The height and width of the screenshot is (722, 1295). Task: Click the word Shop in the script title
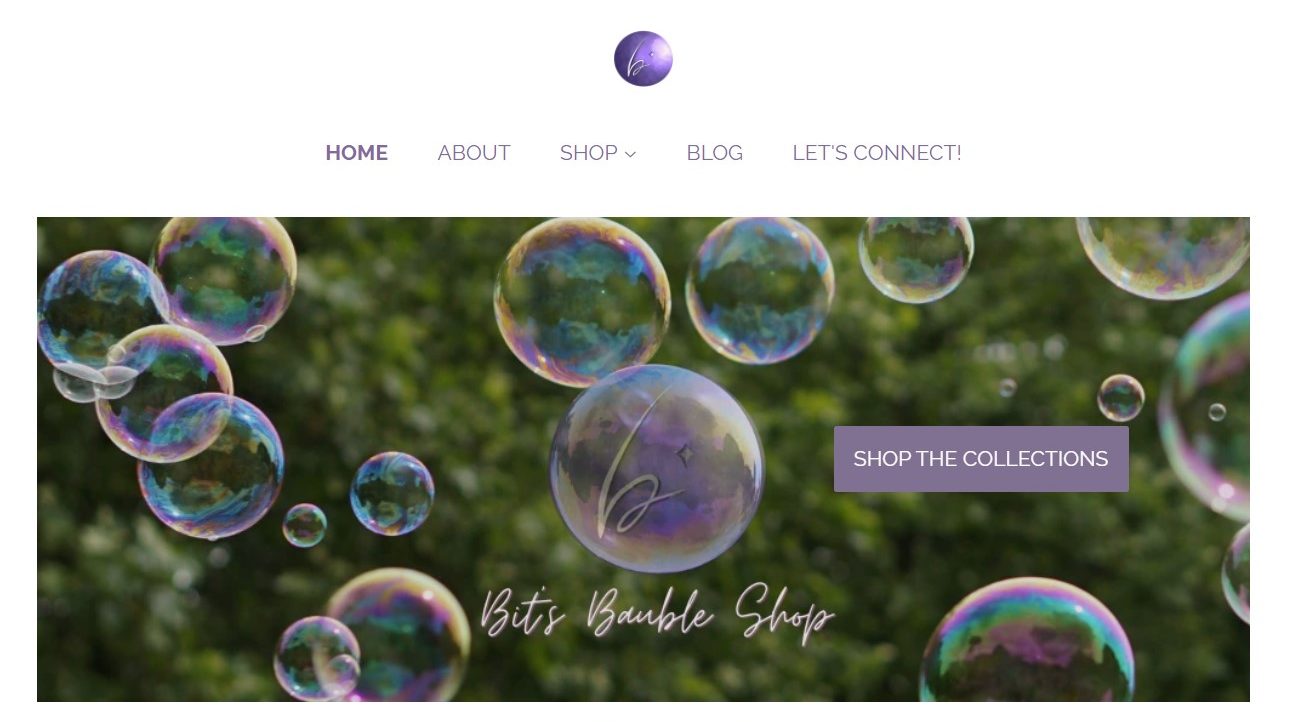(784, 615)
